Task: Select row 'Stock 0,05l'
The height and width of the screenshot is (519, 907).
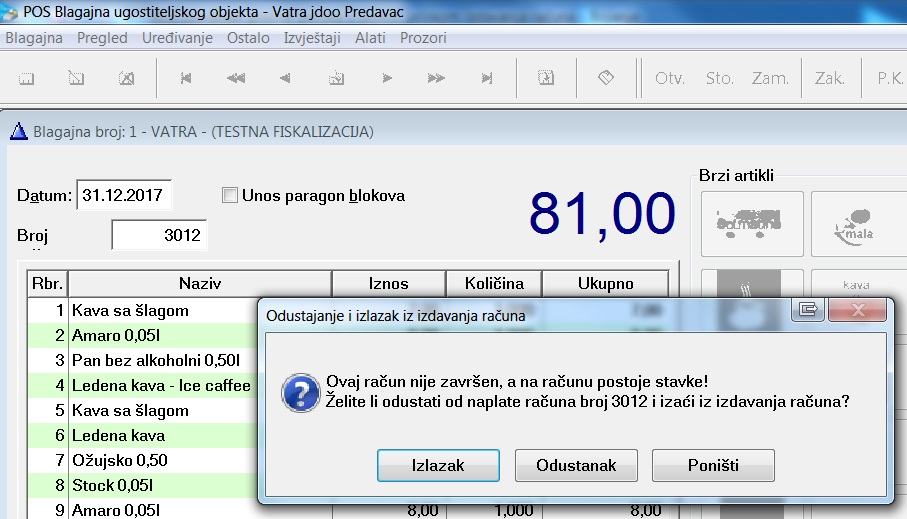Action: [x=142, y=485]
